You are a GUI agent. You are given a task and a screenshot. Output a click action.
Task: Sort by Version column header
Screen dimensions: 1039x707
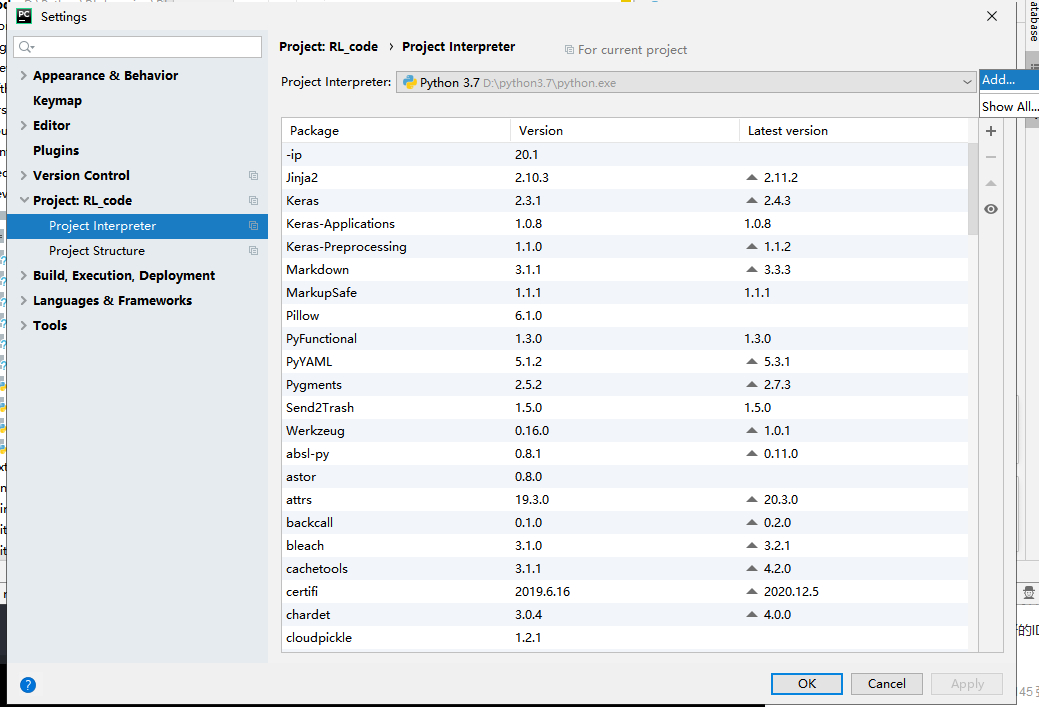[625, 131]
